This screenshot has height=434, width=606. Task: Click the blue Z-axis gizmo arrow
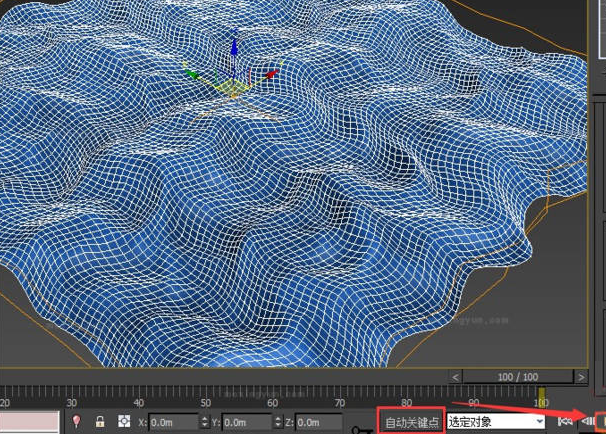tap(234, 46)
